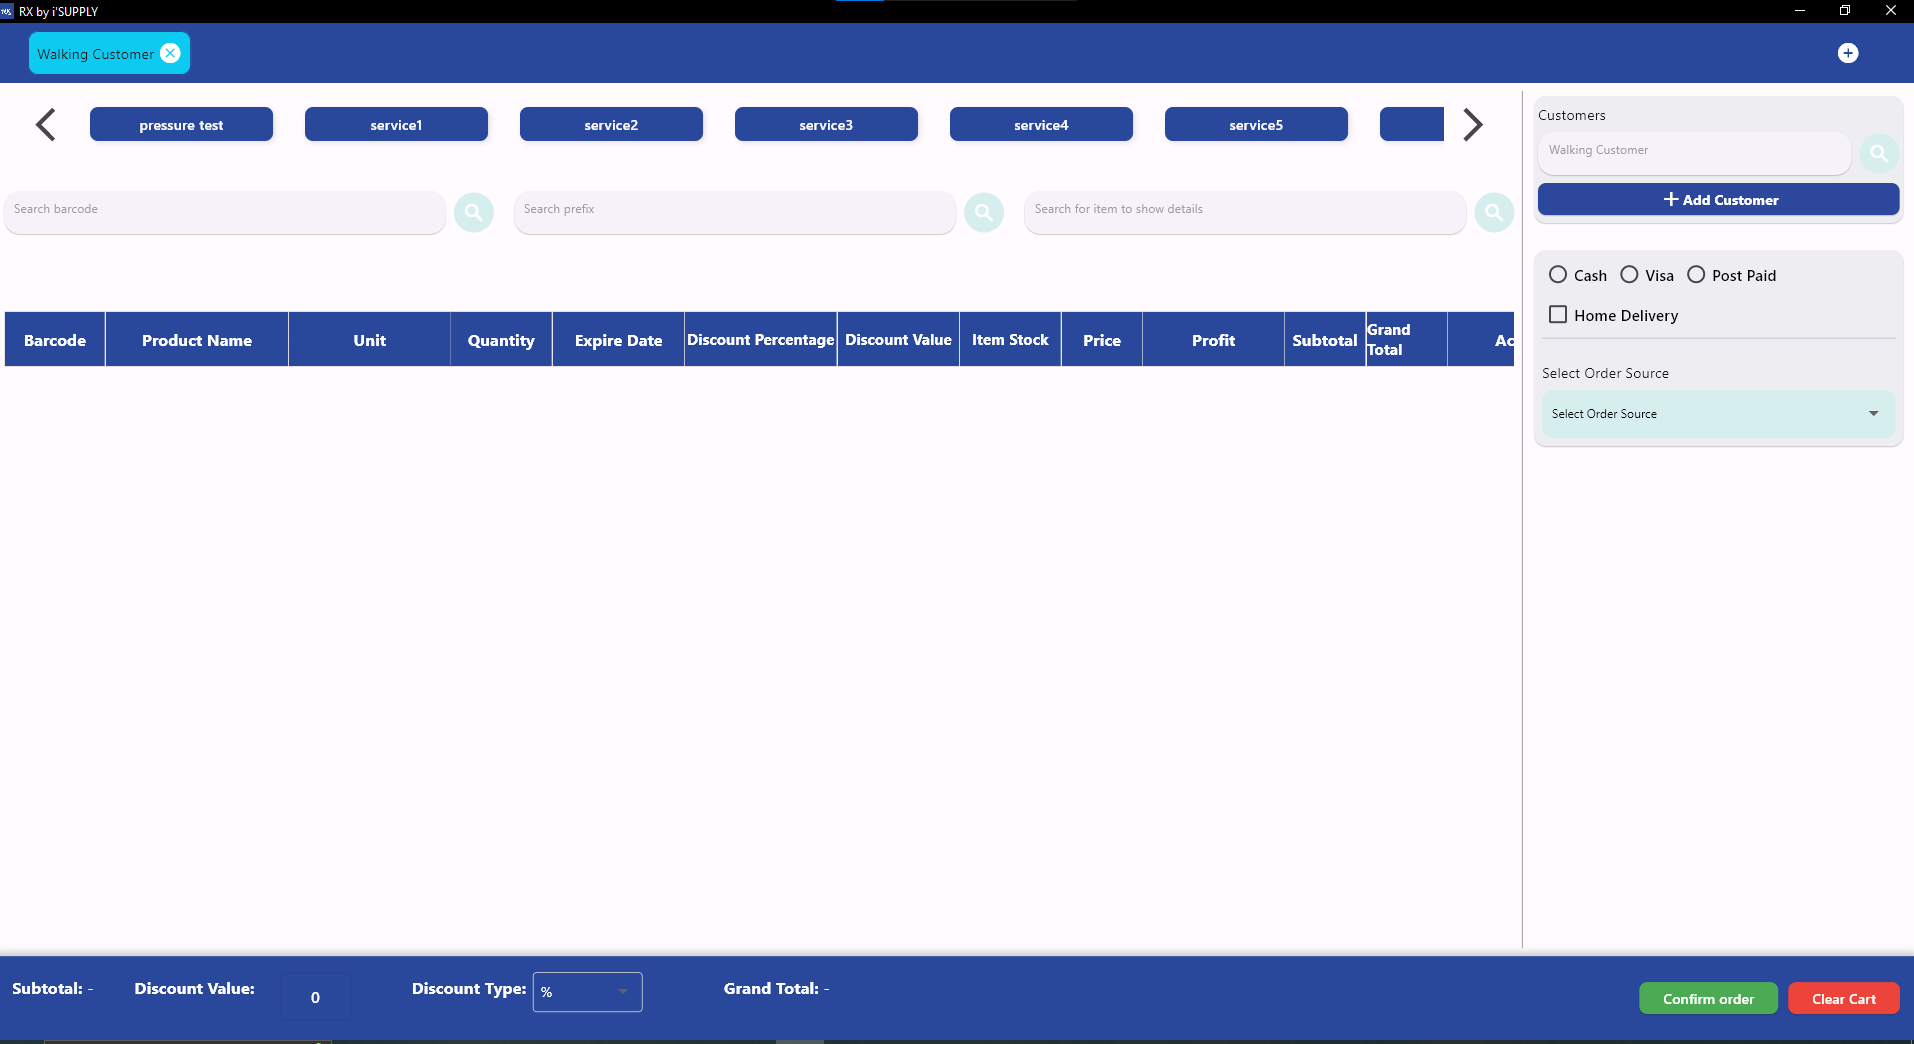
Task: Choose the service1 button
Action: pos(396,124)
